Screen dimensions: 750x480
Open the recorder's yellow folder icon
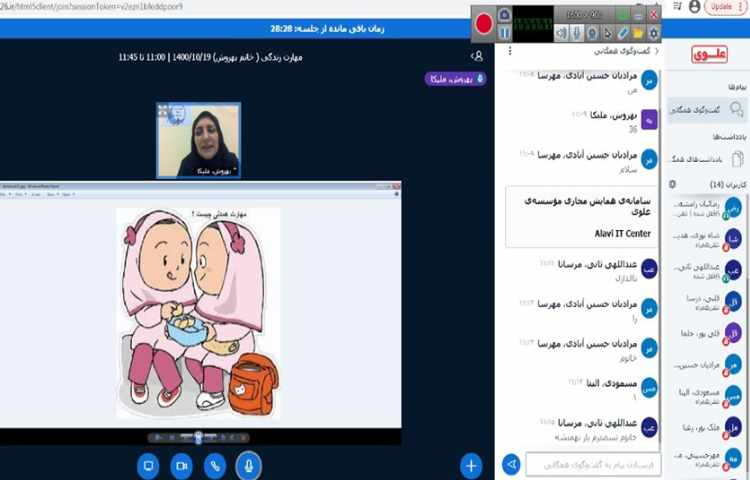(x=638, y=33)
